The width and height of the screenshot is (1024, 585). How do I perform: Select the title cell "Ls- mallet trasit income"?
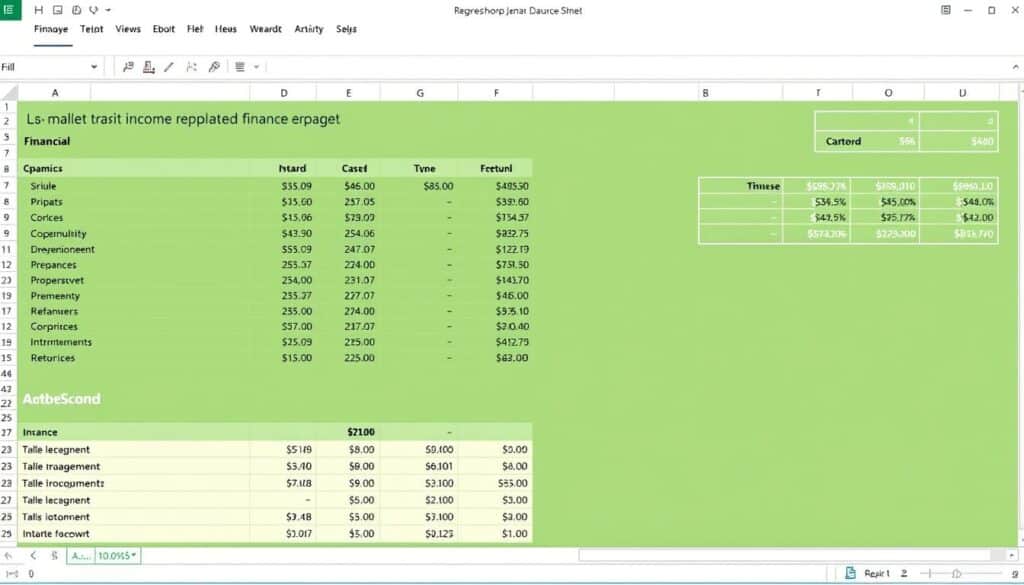[x=183, y=119]
